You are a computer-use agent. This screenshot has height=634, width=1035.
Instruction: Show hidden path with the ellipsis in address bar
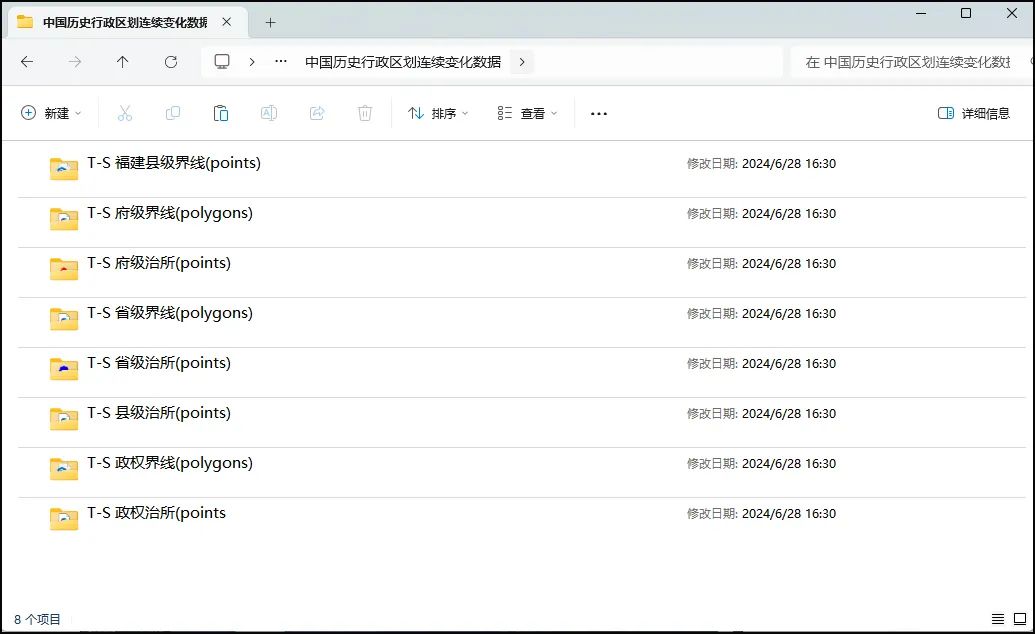tap(281, 61)
